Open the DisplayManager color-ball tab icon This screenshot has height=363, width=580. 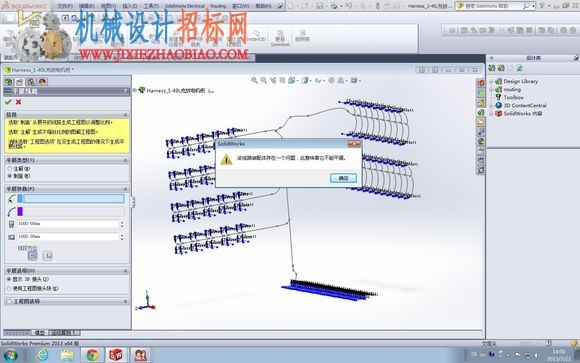[x=42, y=82]
